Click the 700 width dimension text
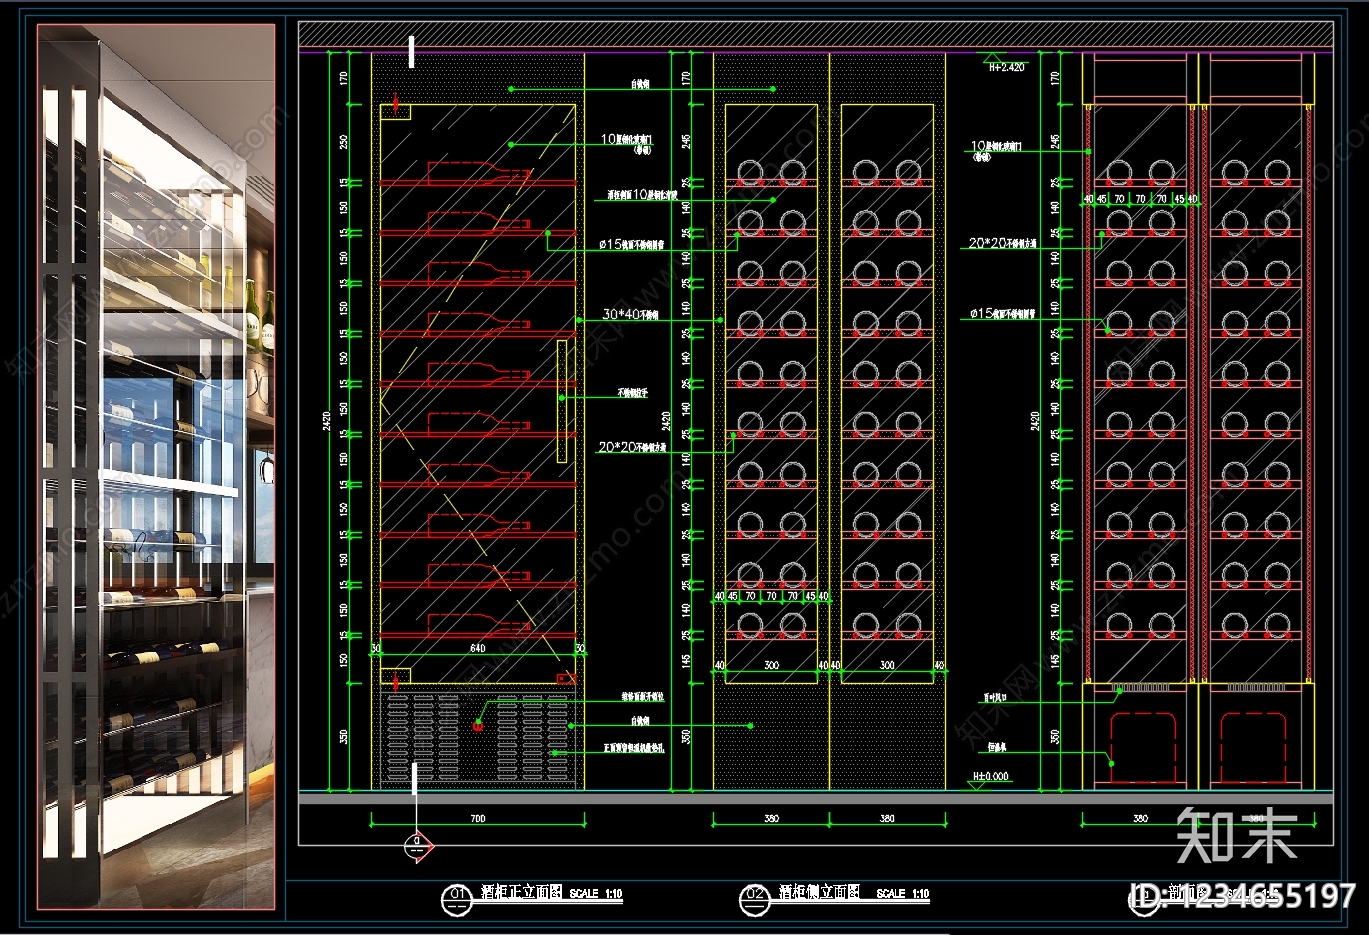This screenshot has height=935, width=1369. click(478, 818)
